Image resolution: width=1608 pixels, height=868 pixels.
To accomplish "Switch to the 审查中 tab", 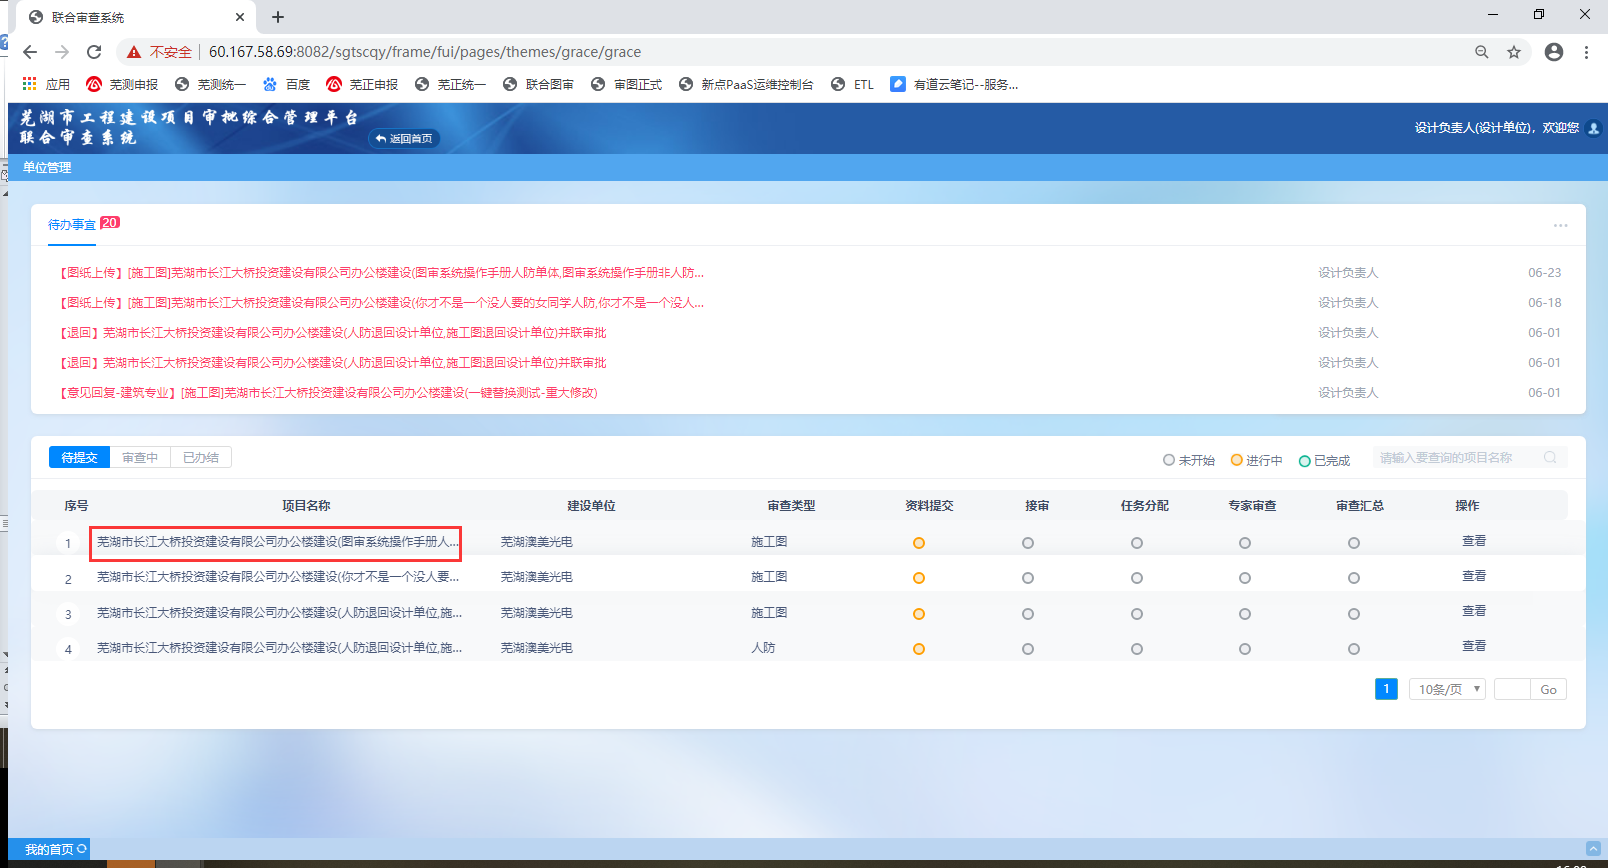I will [140, 457].
